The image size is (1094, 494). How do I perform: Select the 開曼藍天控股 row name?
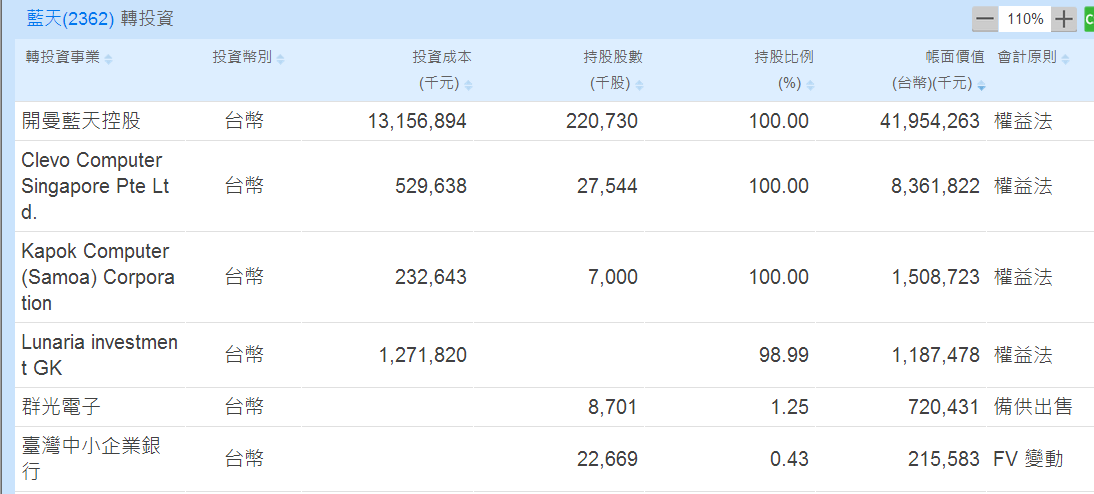[x=81, y=121]
